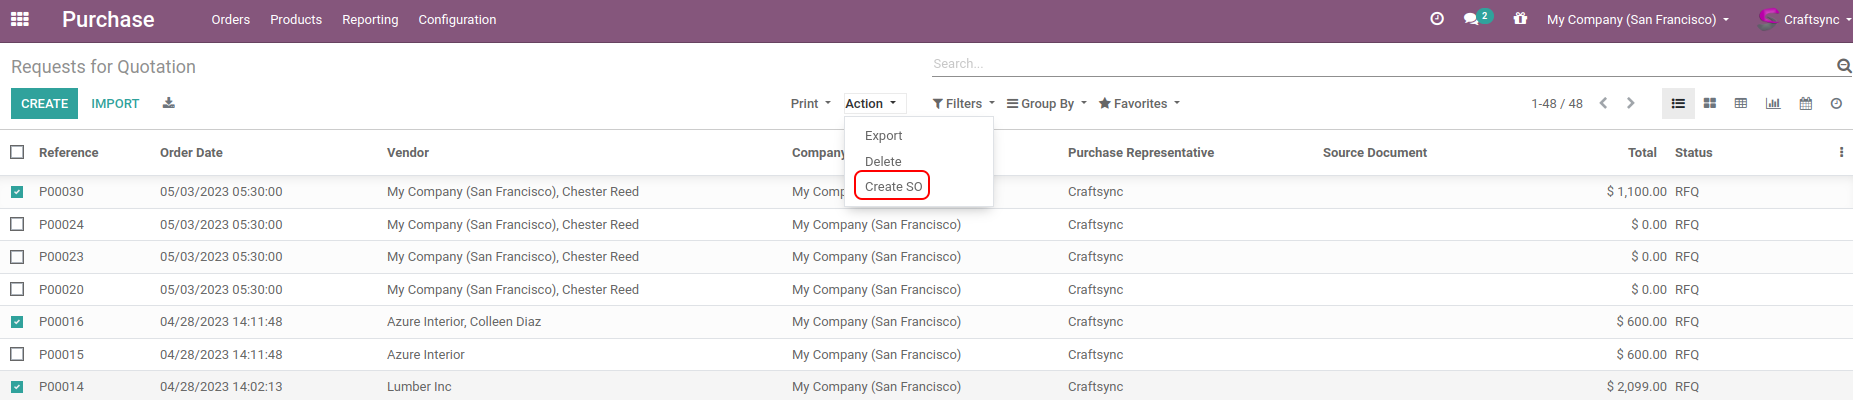Click into the Search field

click(x=1380, y=64)
